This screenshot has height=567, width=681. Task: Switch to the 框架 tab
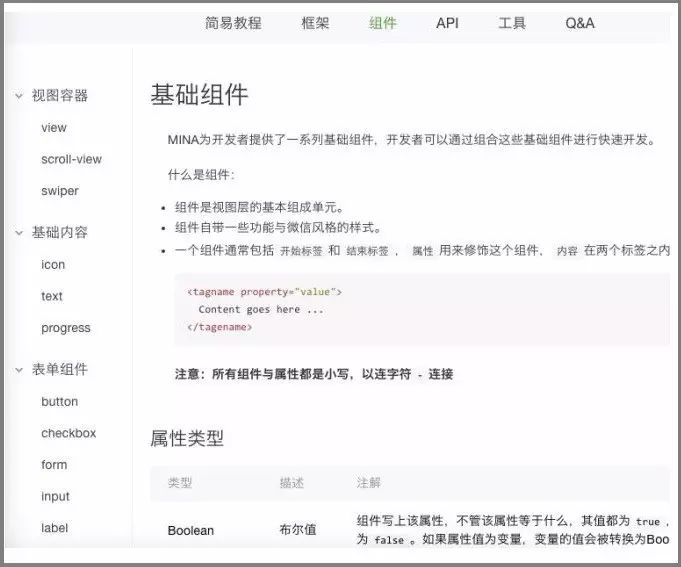[315, 23]
